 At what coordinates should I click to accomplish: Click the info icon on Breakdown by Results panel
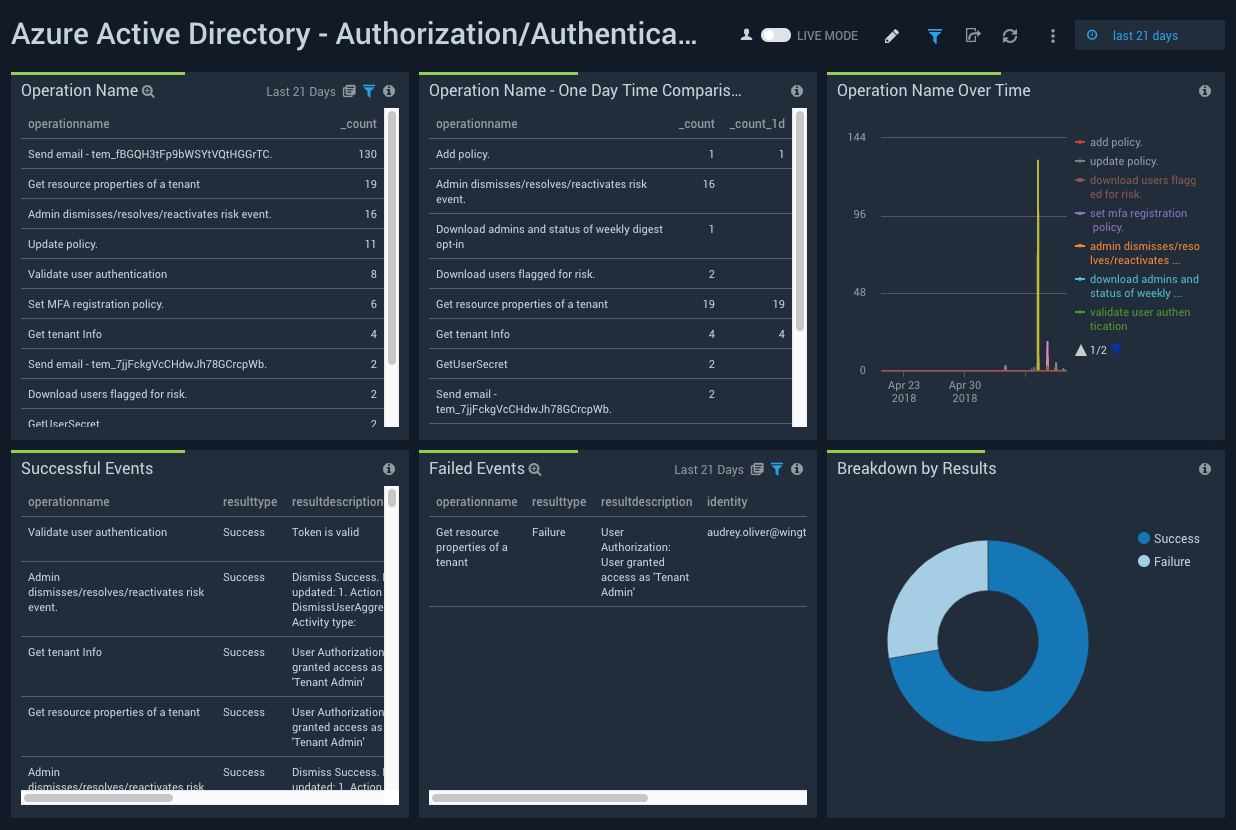tap(1205, 468)
